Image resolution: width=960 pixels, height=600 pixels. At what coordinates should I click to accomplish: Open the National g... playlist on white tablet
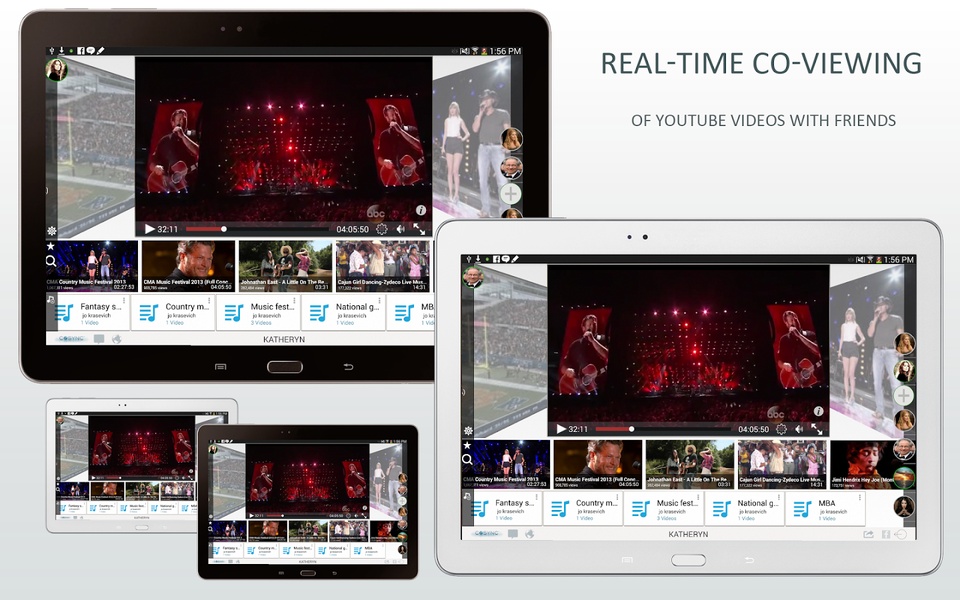744,509
